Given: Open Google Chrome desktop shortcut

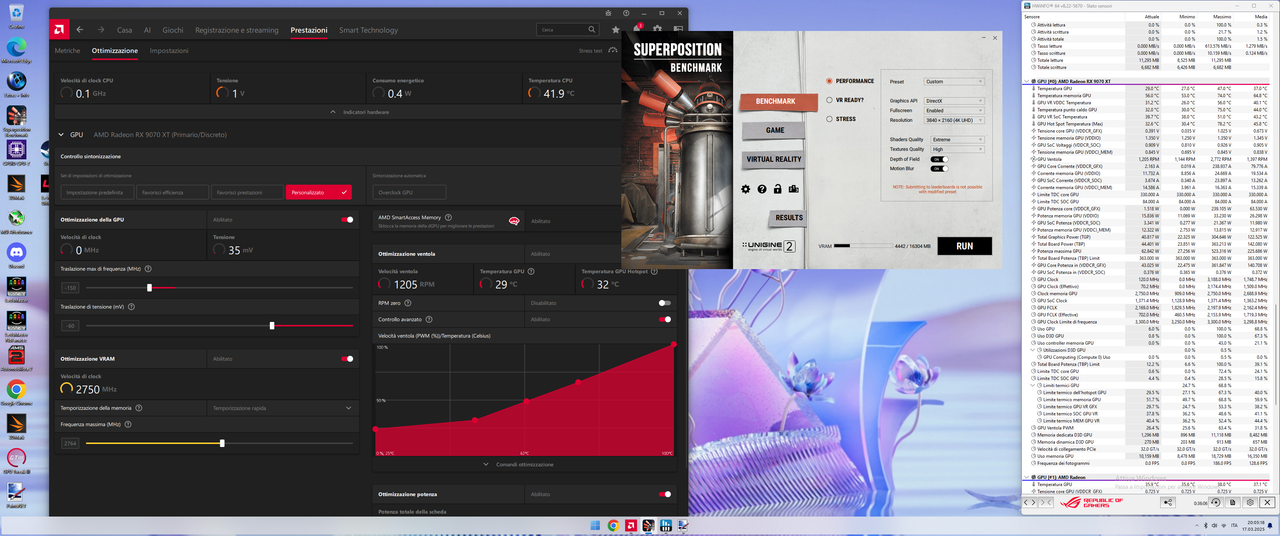Looking at the screenshot, I should point(16,392).
